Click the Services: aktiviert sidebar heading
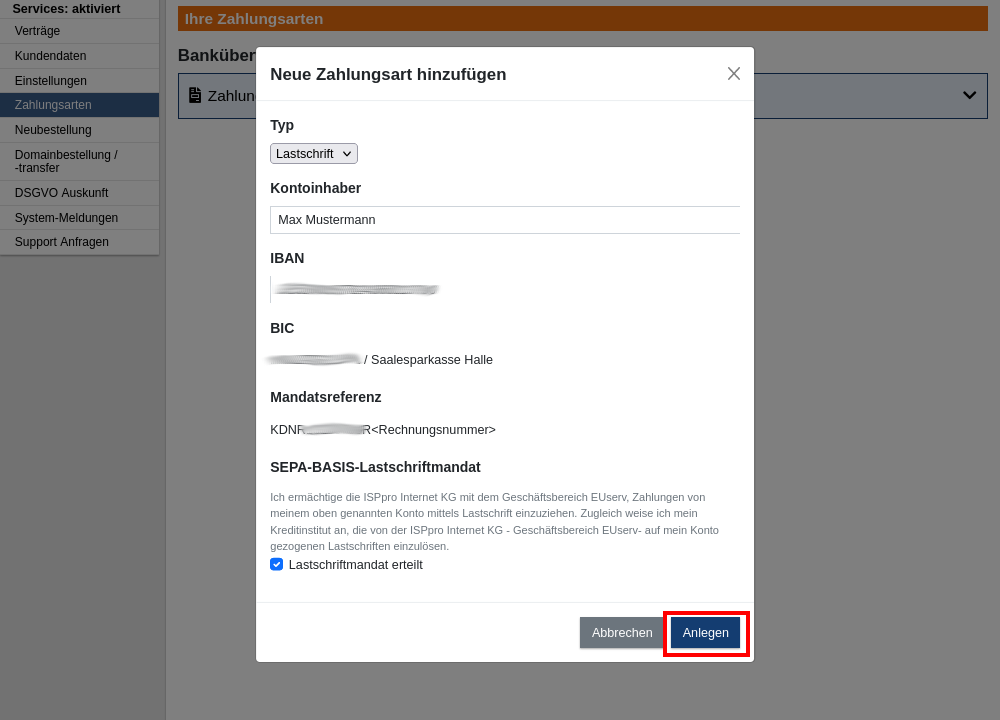Viewport: 1000px width, 720px height. click(66, 9)
